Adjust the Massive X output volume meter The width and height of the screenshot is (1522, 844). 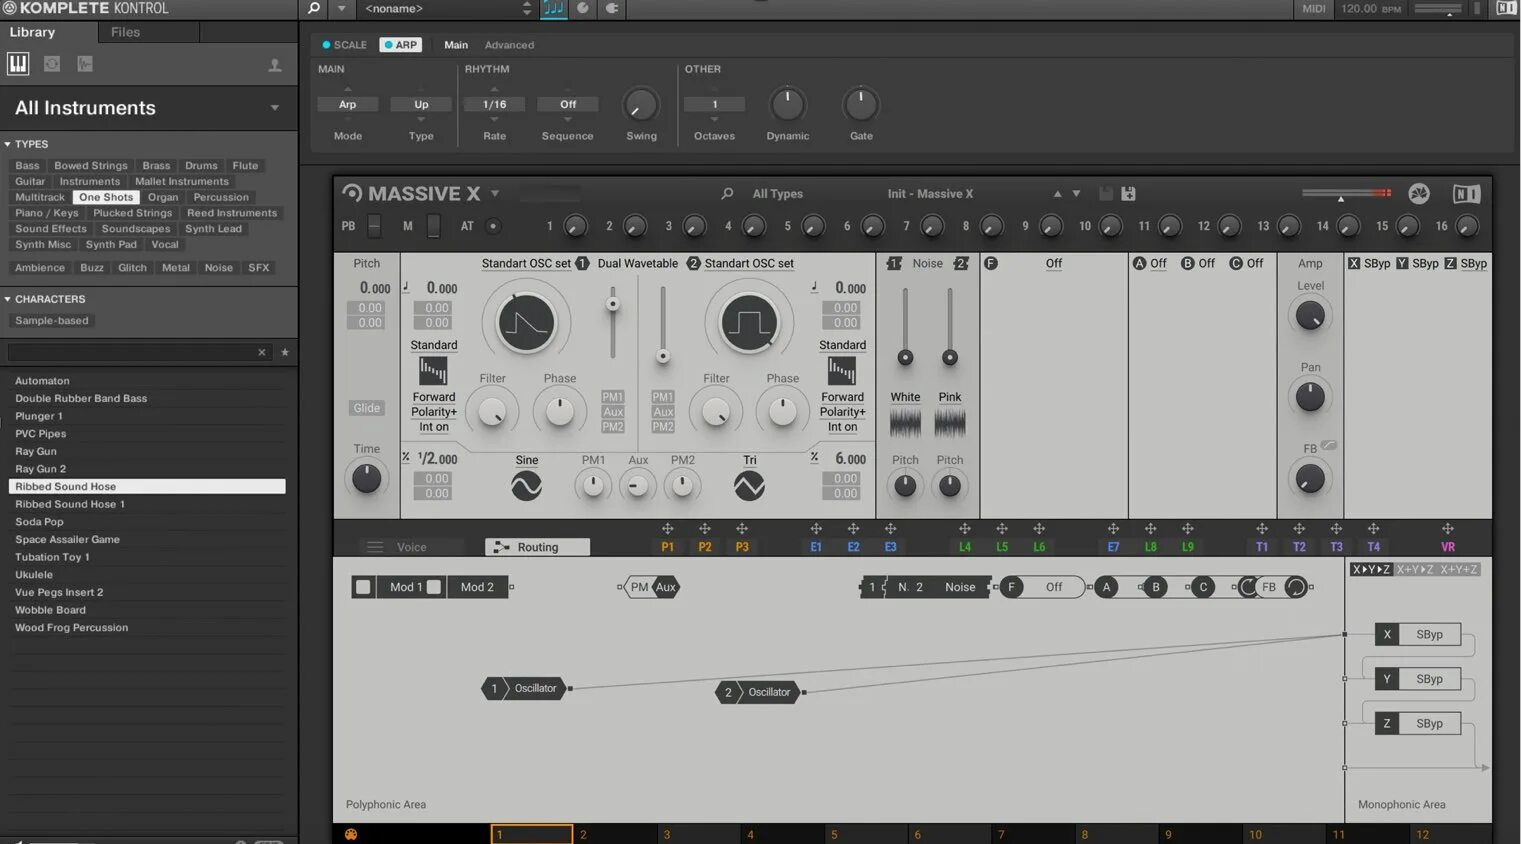point(1346,193)
